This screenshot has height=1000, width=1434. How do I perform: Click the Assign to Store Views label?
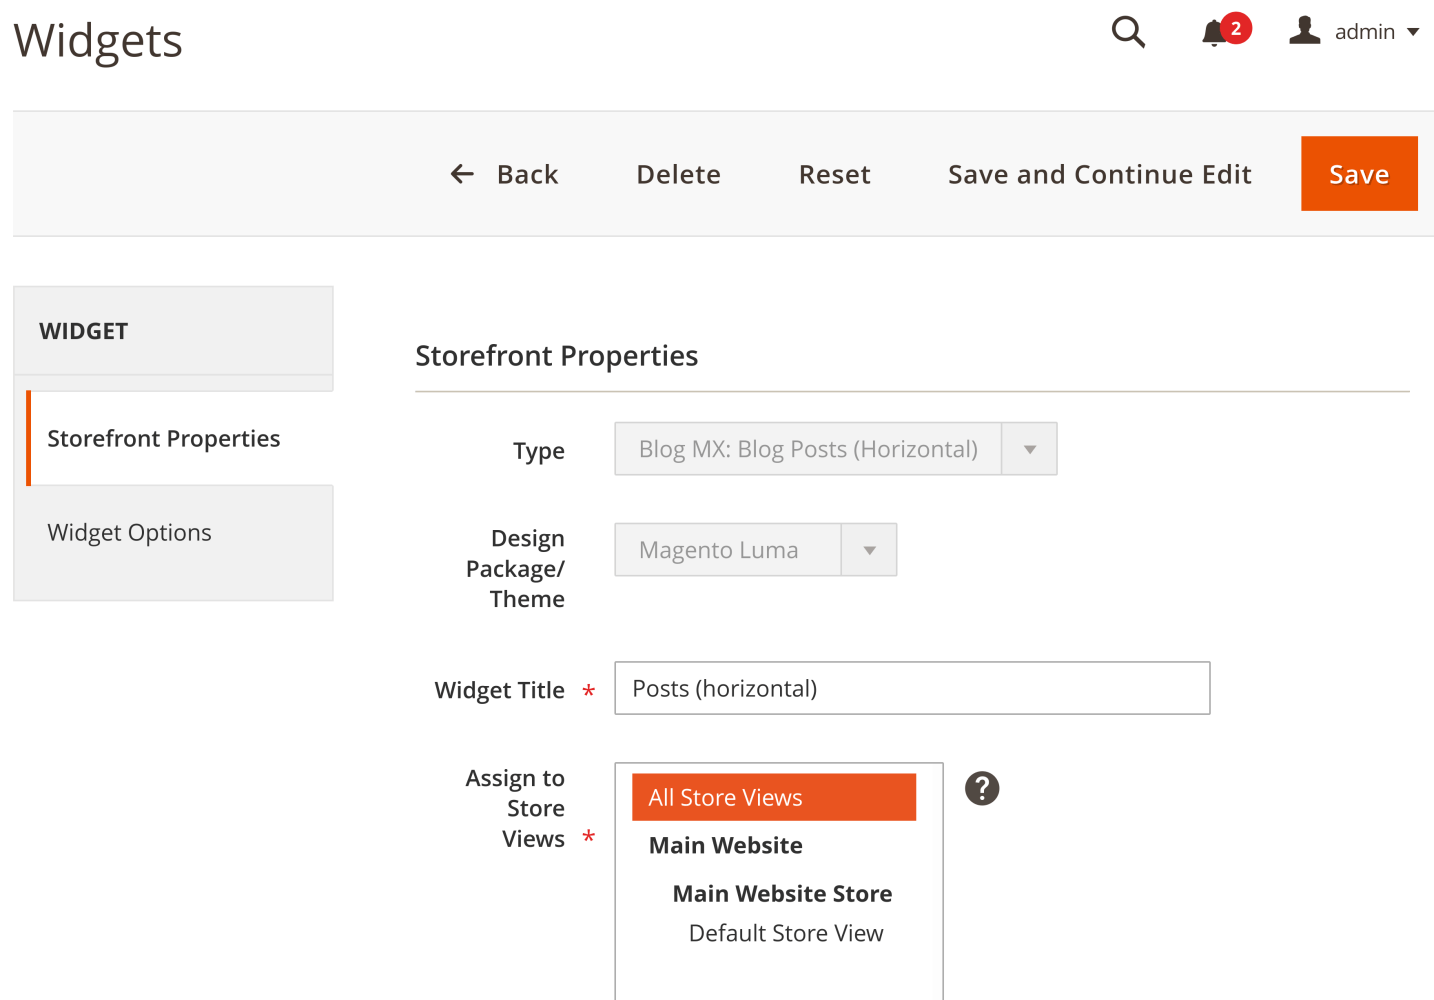[515, 808]
